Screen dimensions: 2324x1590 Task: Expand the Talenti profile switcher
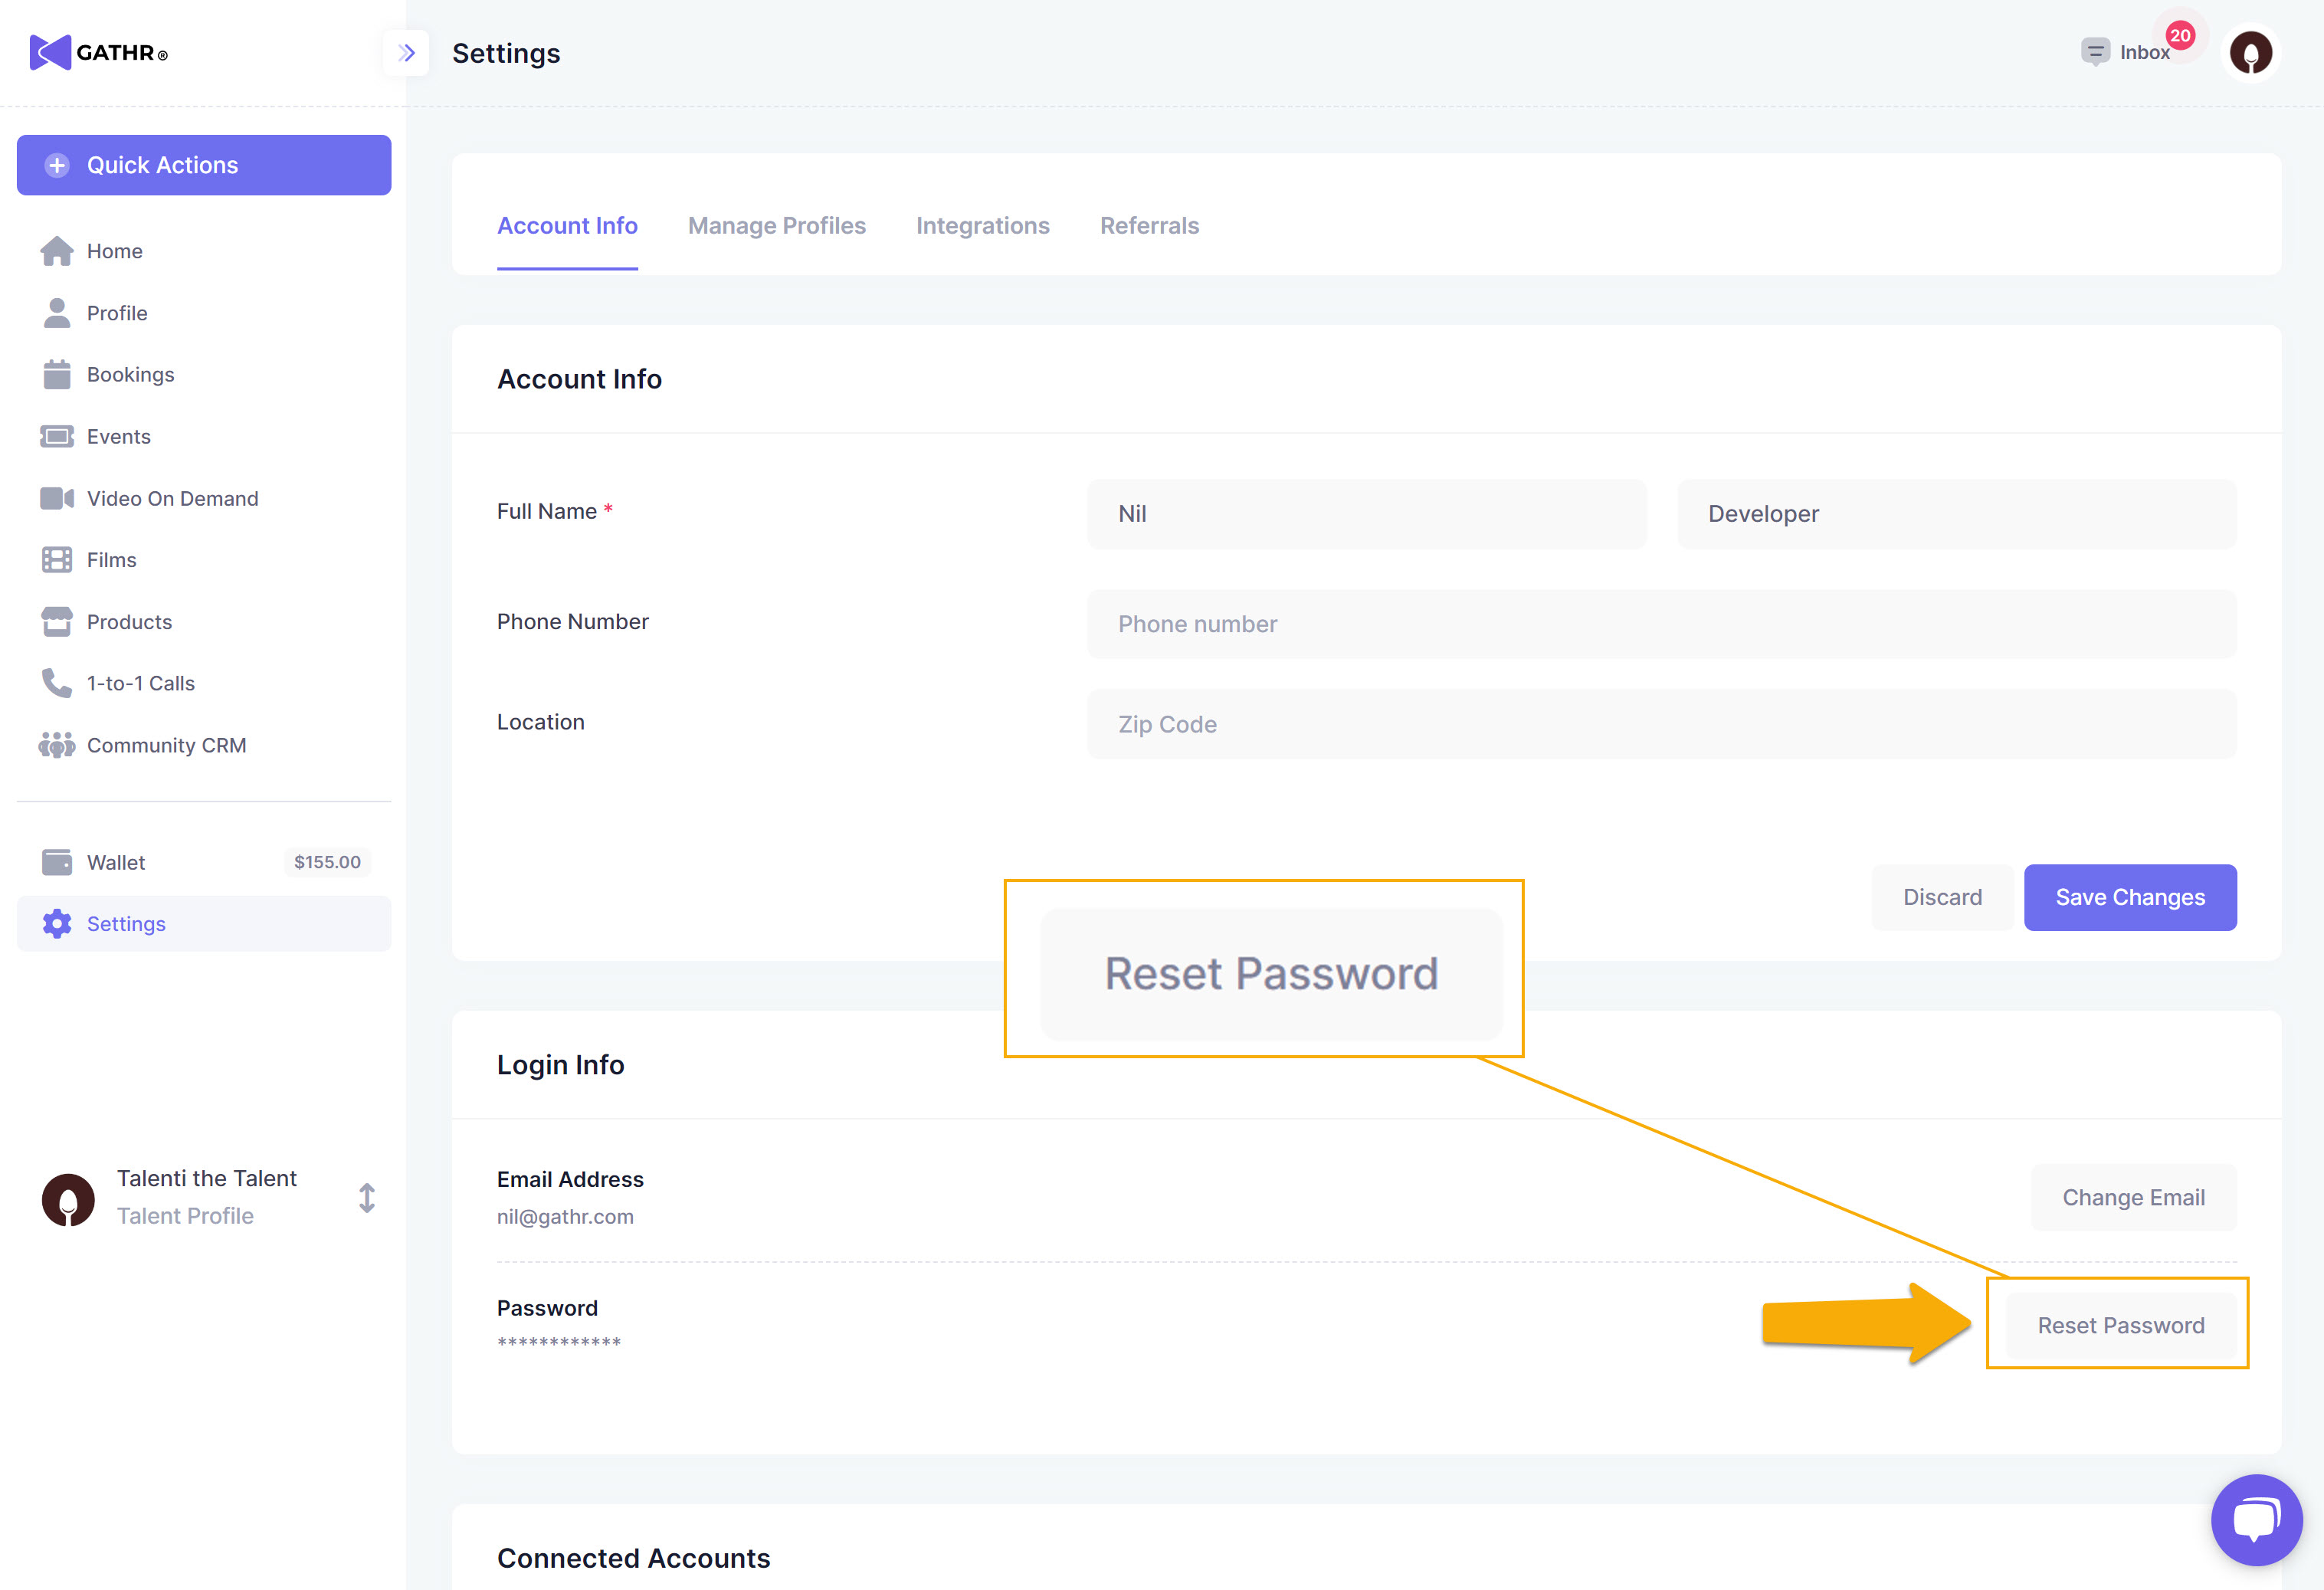tap(367, 1198)
